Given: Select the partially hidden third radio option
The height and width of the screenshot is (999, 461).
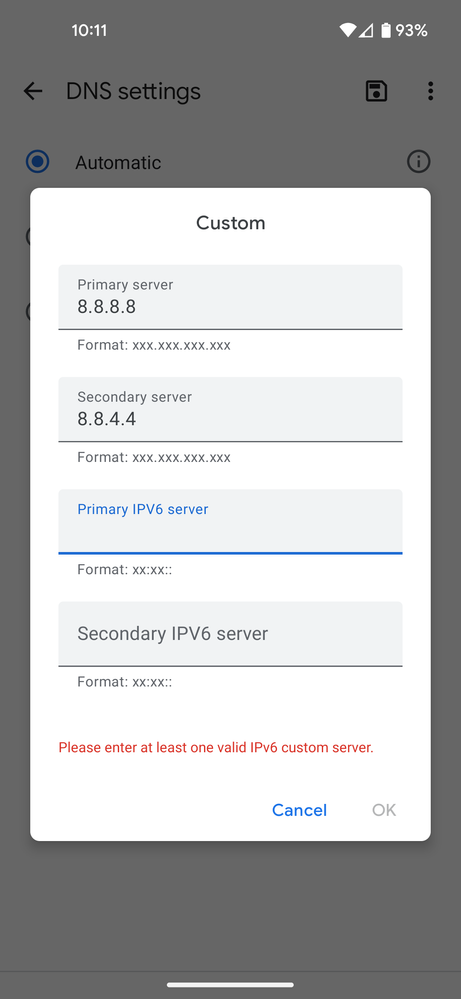Looking at the screenshot, I should click(x=28, y=312).
